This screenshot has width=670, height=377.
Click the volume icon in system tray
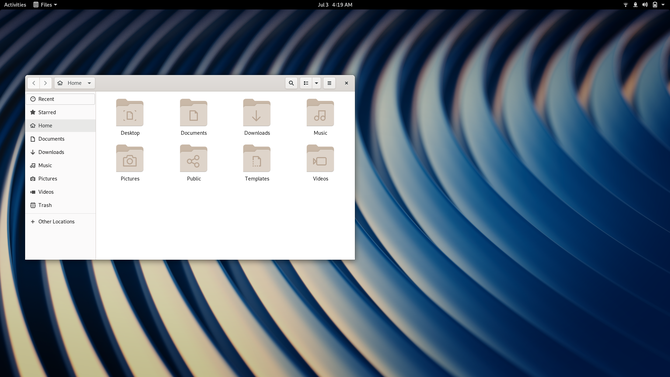click(645, 5)
